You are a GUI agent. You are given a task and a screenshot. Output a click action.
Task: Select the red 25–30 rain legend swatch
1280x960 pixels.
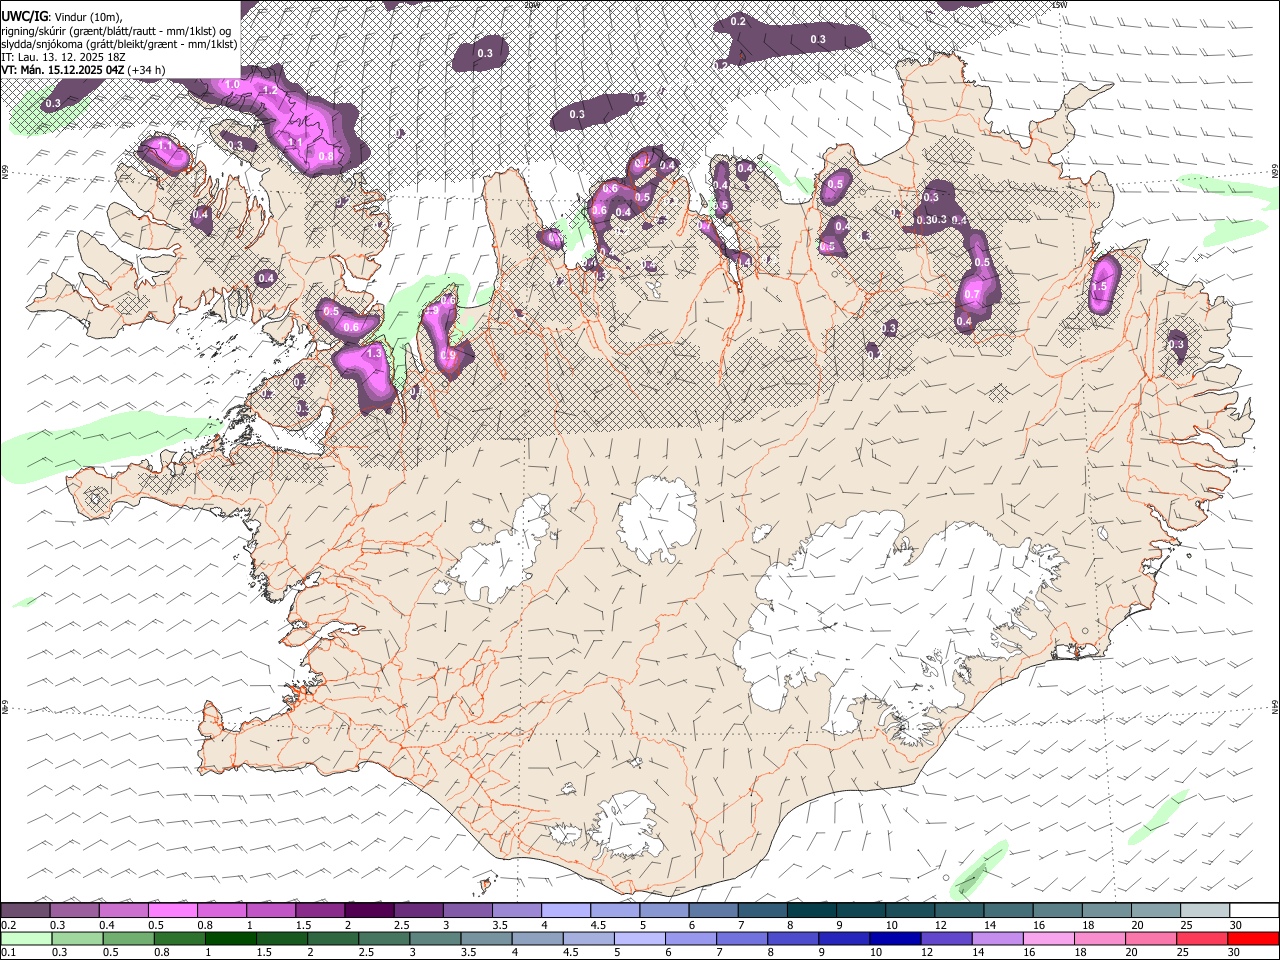pos(1202,939)
